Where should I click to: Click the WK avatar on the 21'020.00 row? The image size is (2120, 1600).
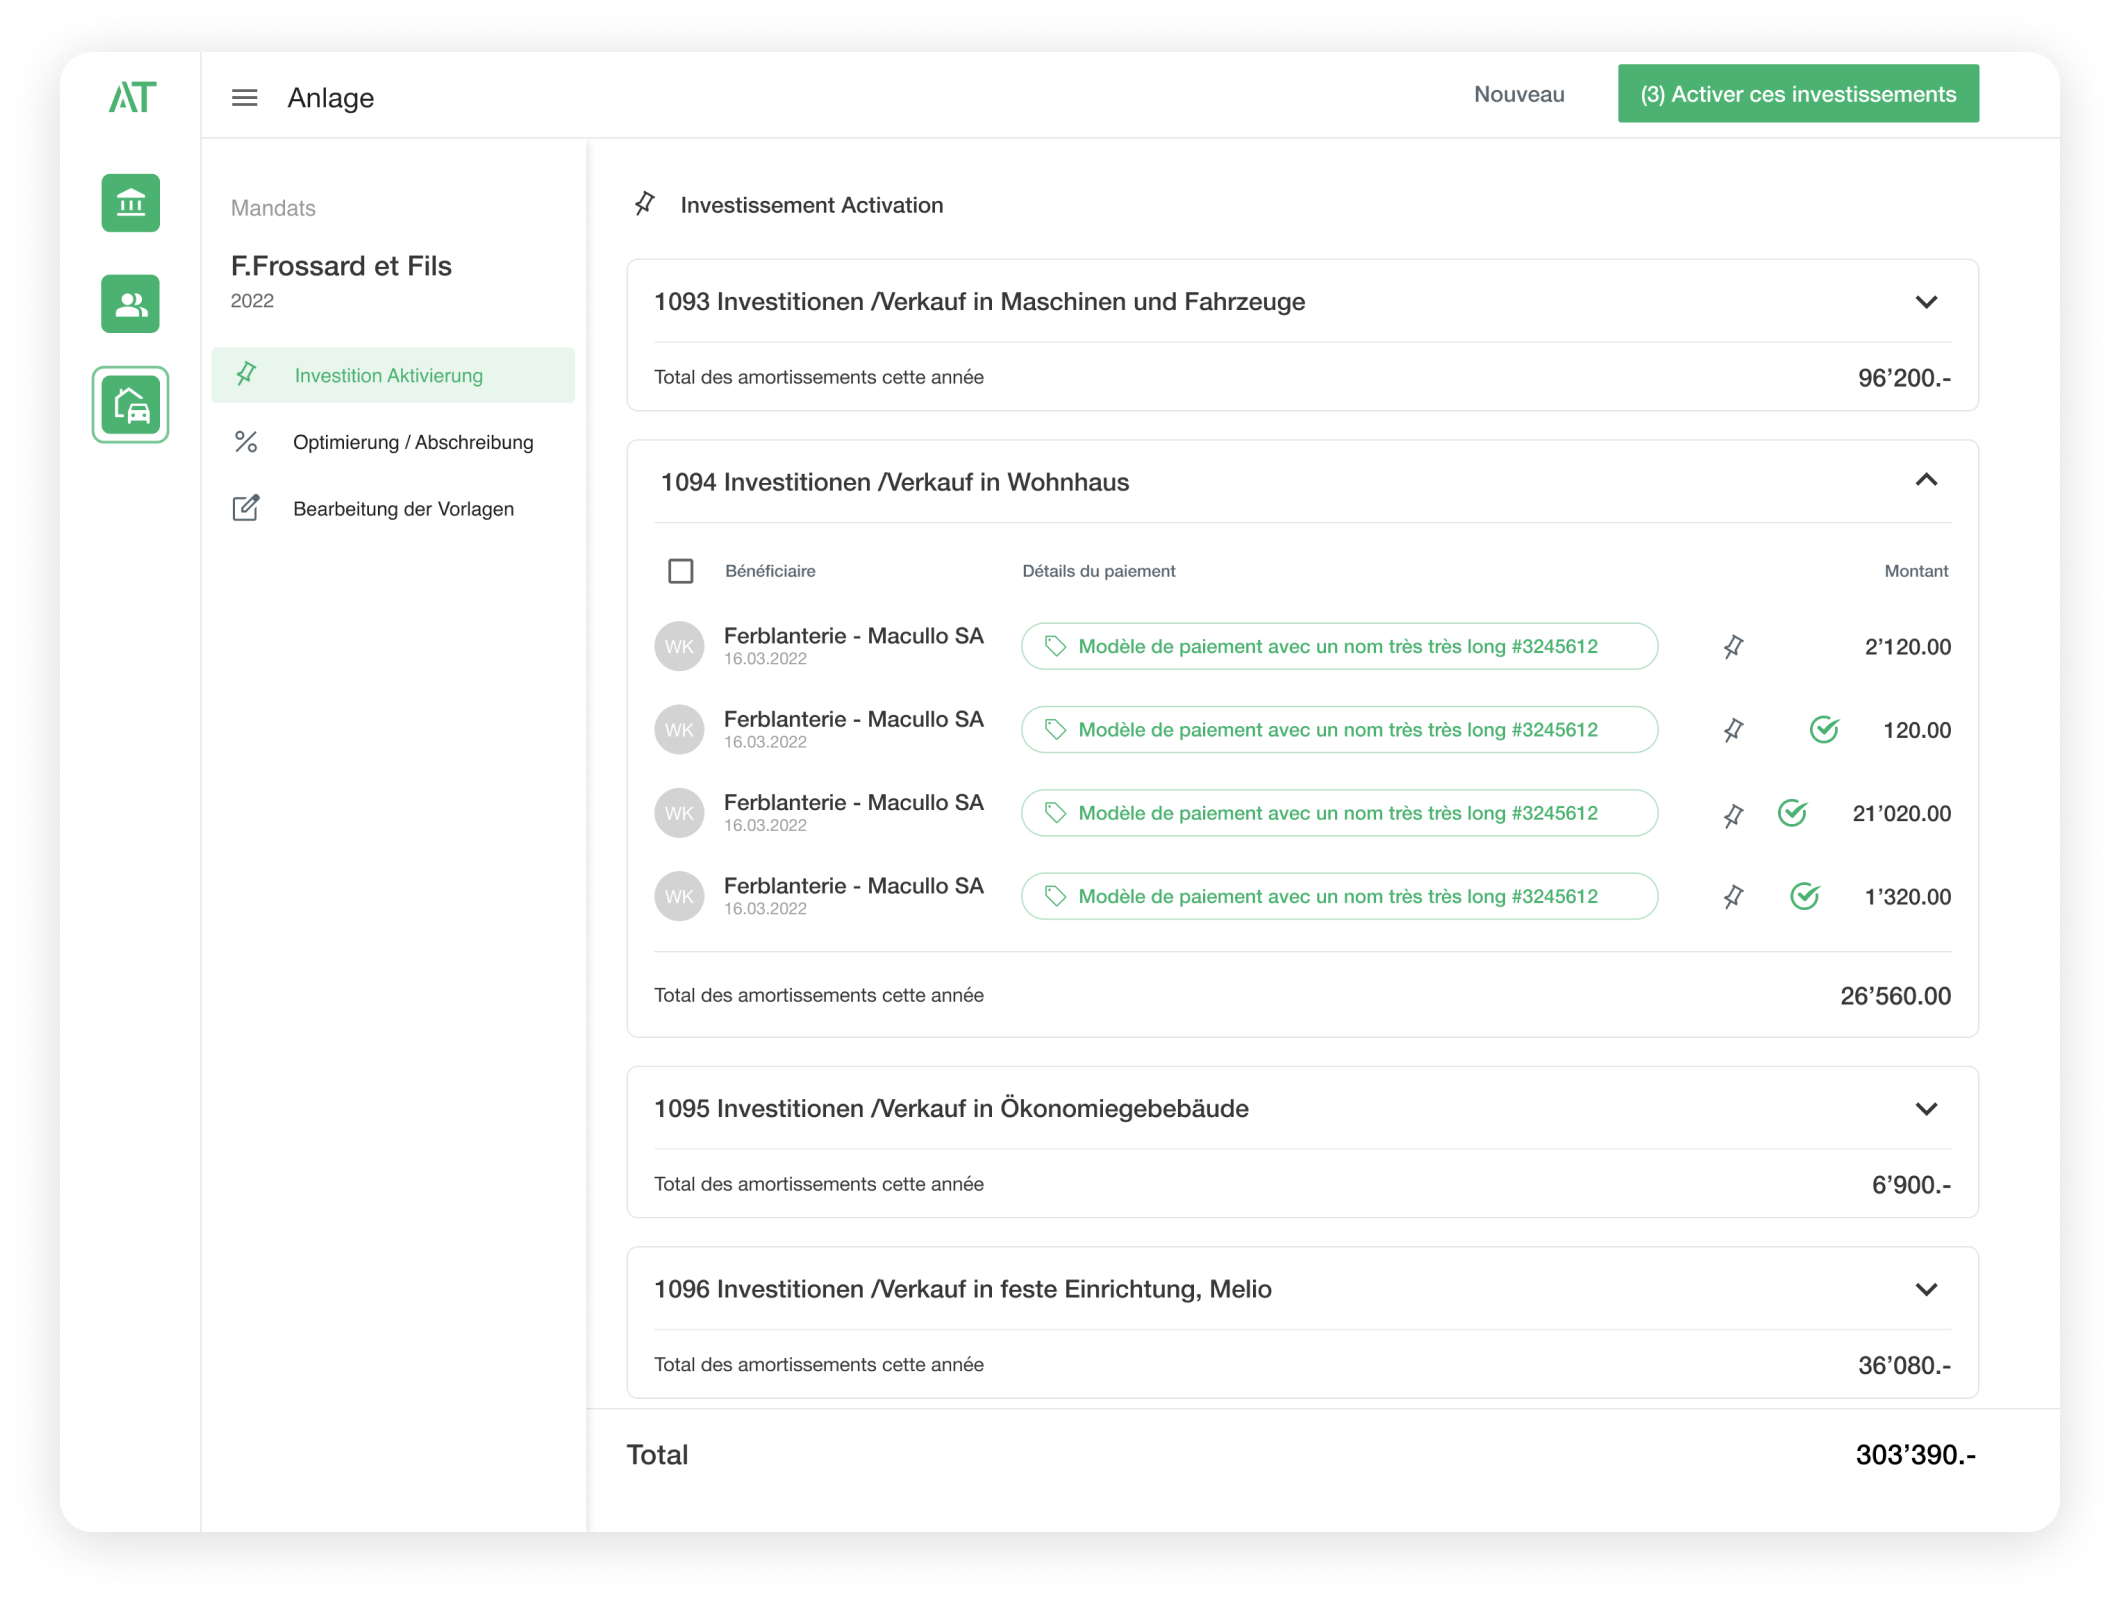pyautogui.click(x=679, y=813)
